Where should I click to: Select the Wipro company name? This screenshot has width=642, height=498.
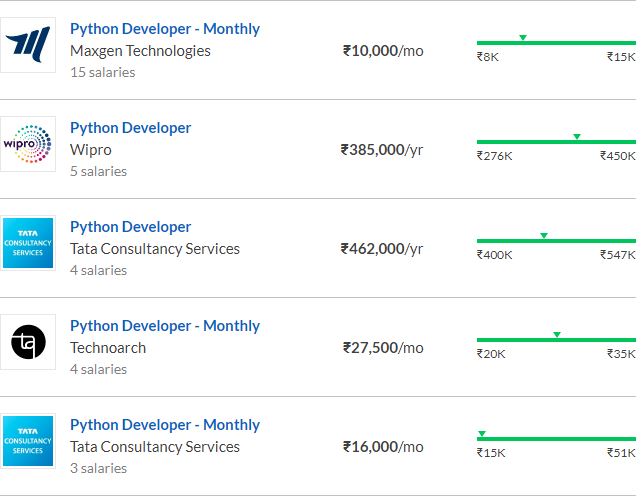(x=90, y=150)
